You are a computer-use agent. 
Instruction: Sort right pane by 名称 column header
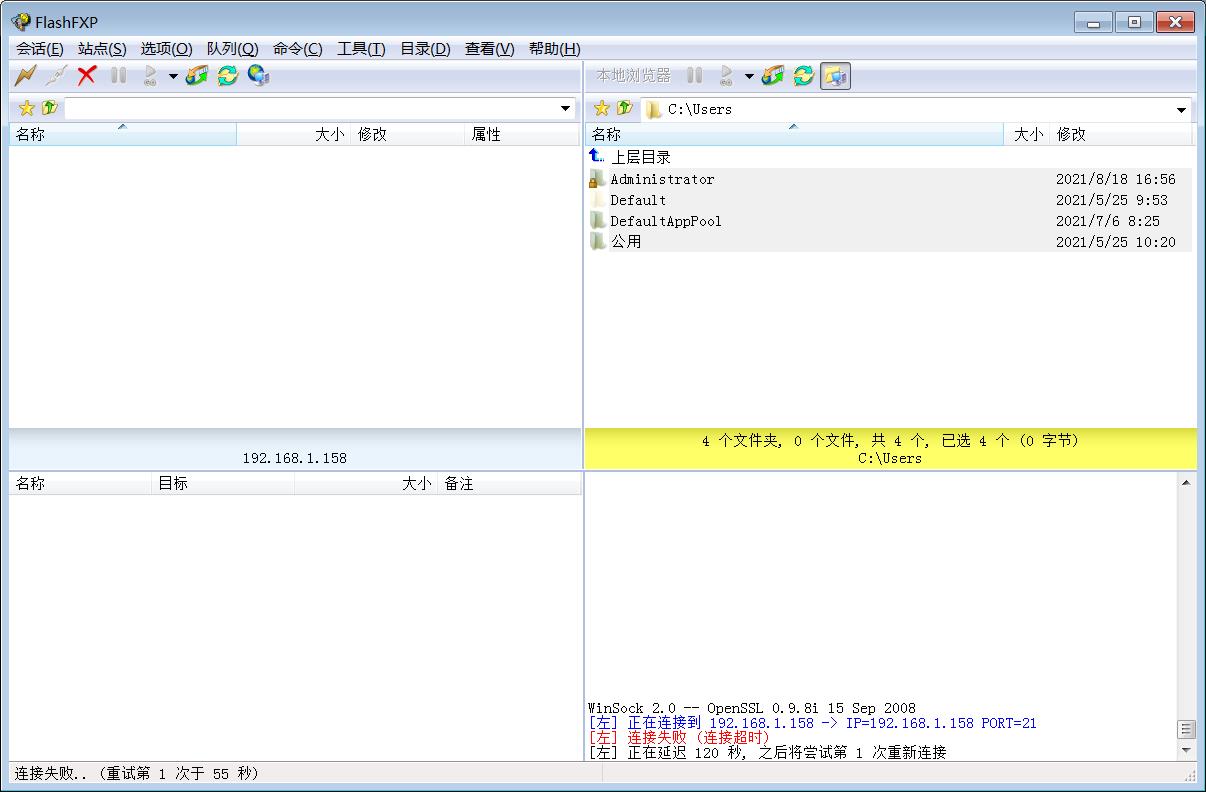pyautogui.click(x=794, y=134)
